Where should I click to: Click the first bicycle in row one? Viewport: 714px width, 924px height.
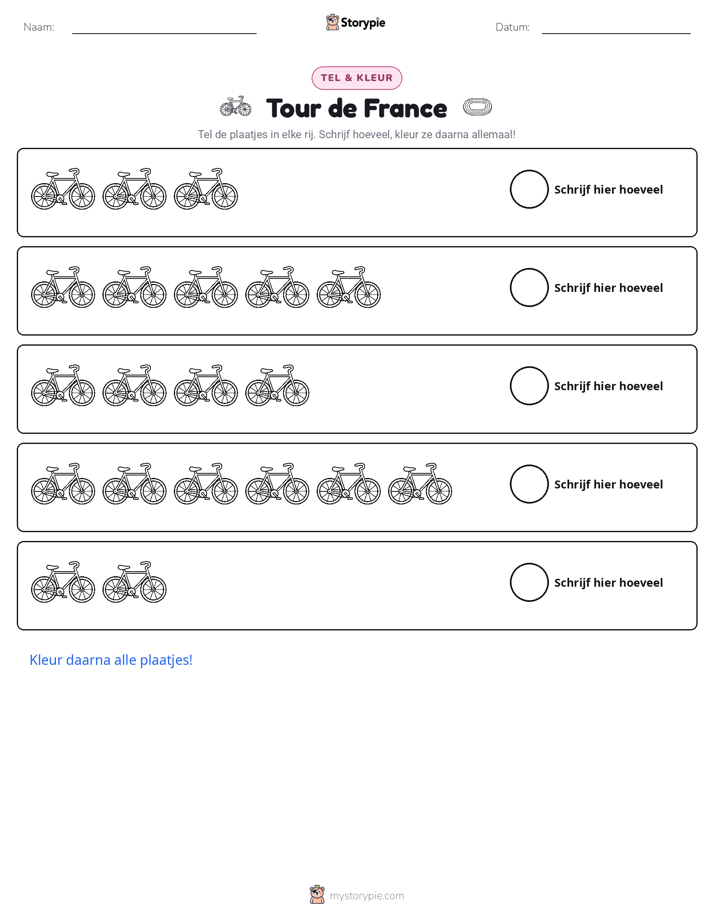click(63, 189)
